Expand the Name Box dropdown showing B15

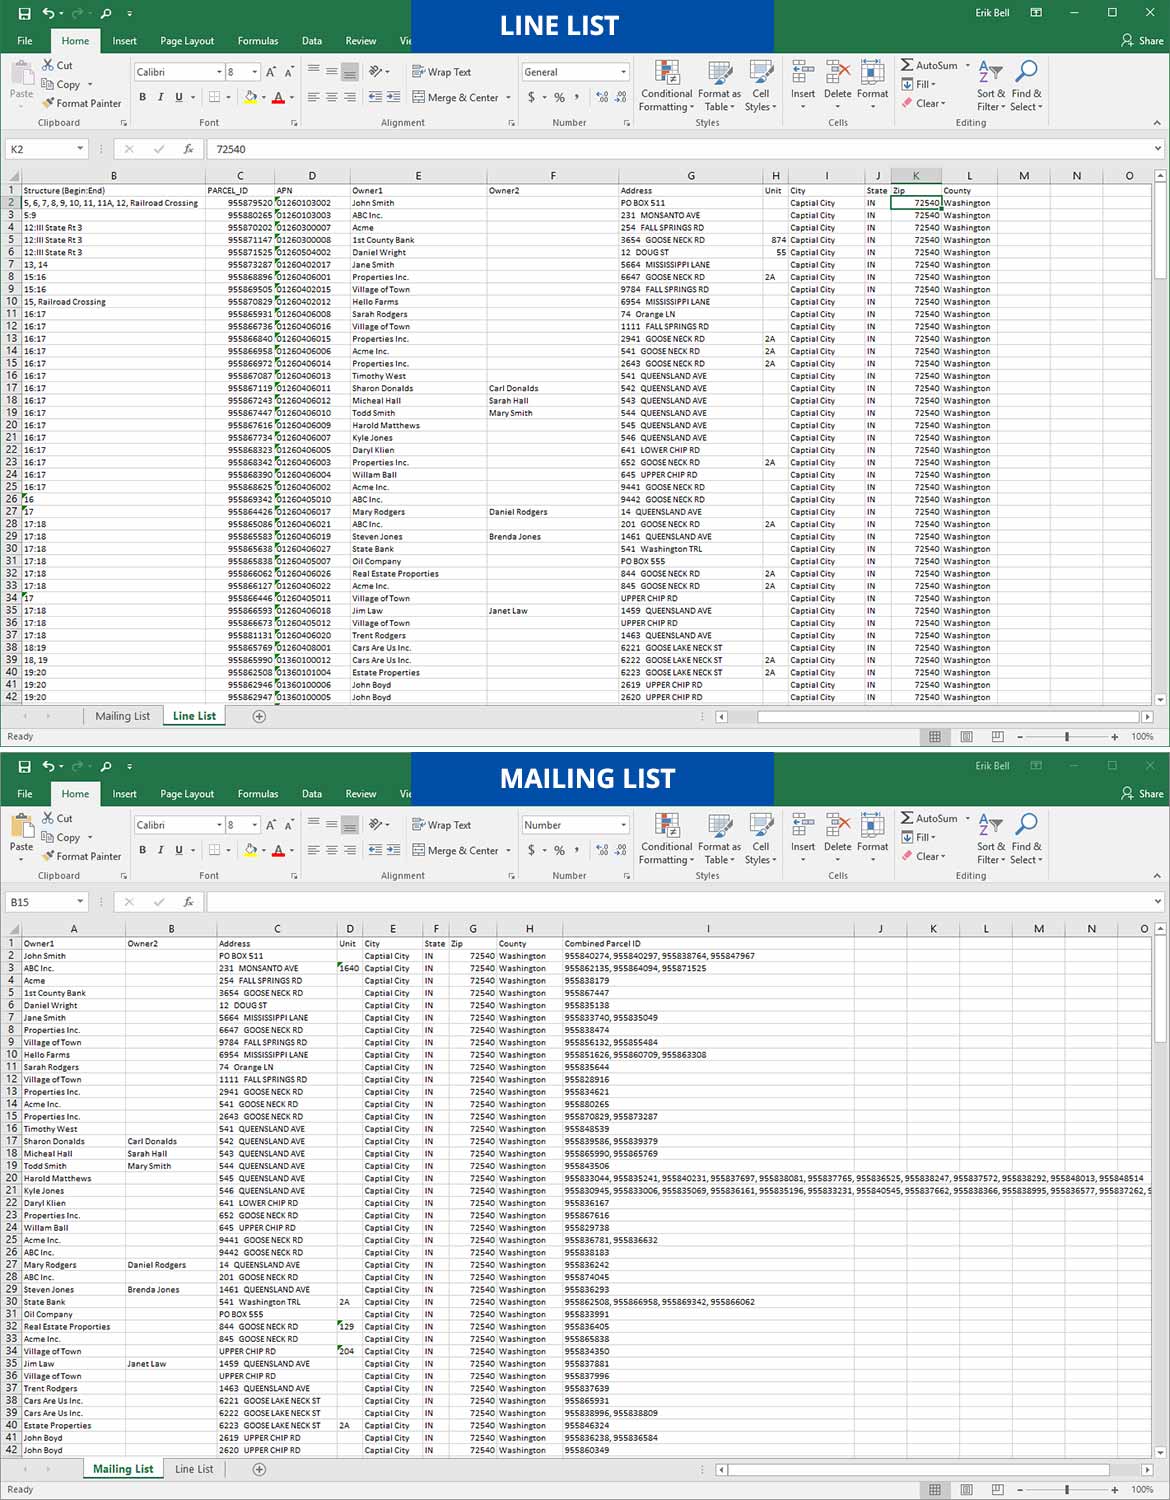[80, 902]
